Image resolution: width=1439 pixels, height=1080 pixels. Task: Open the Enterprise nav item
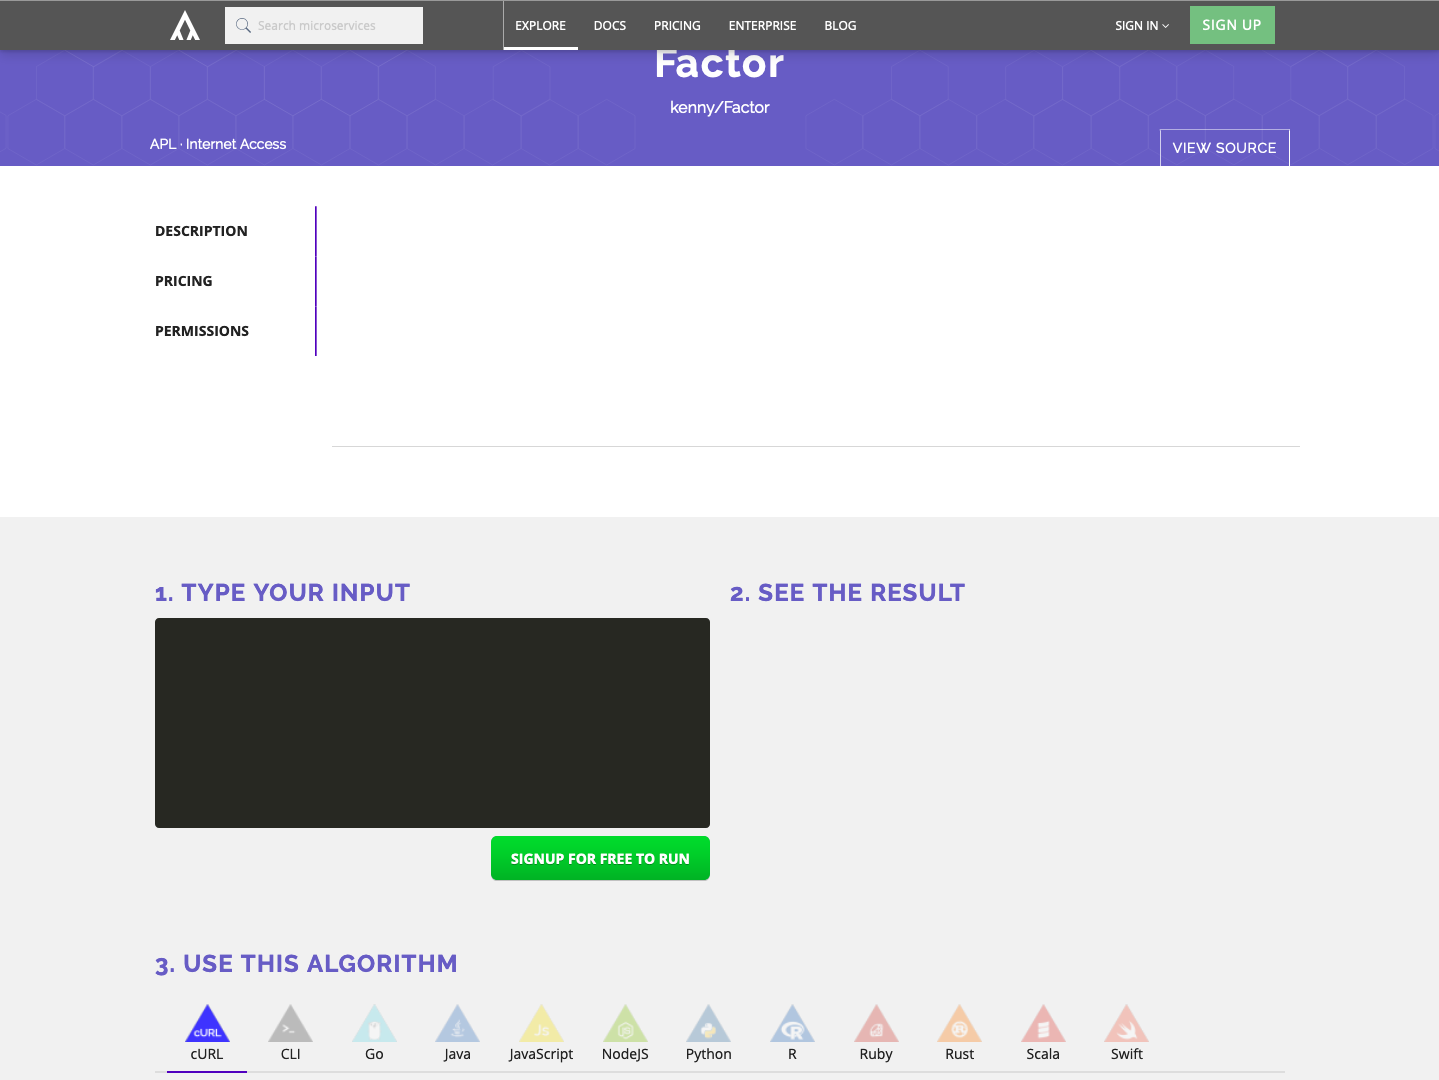762,26
